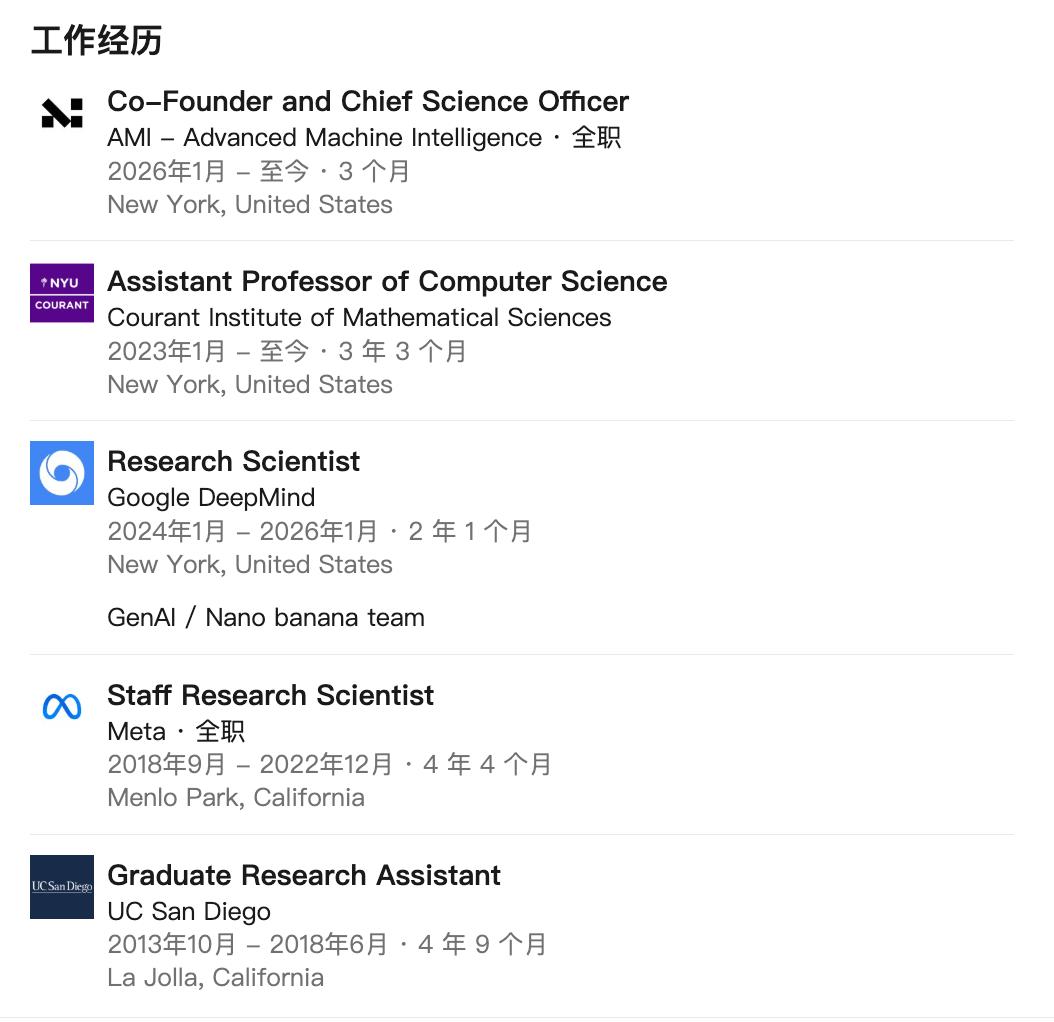Click the UC San Diego school name

point(189,911)
